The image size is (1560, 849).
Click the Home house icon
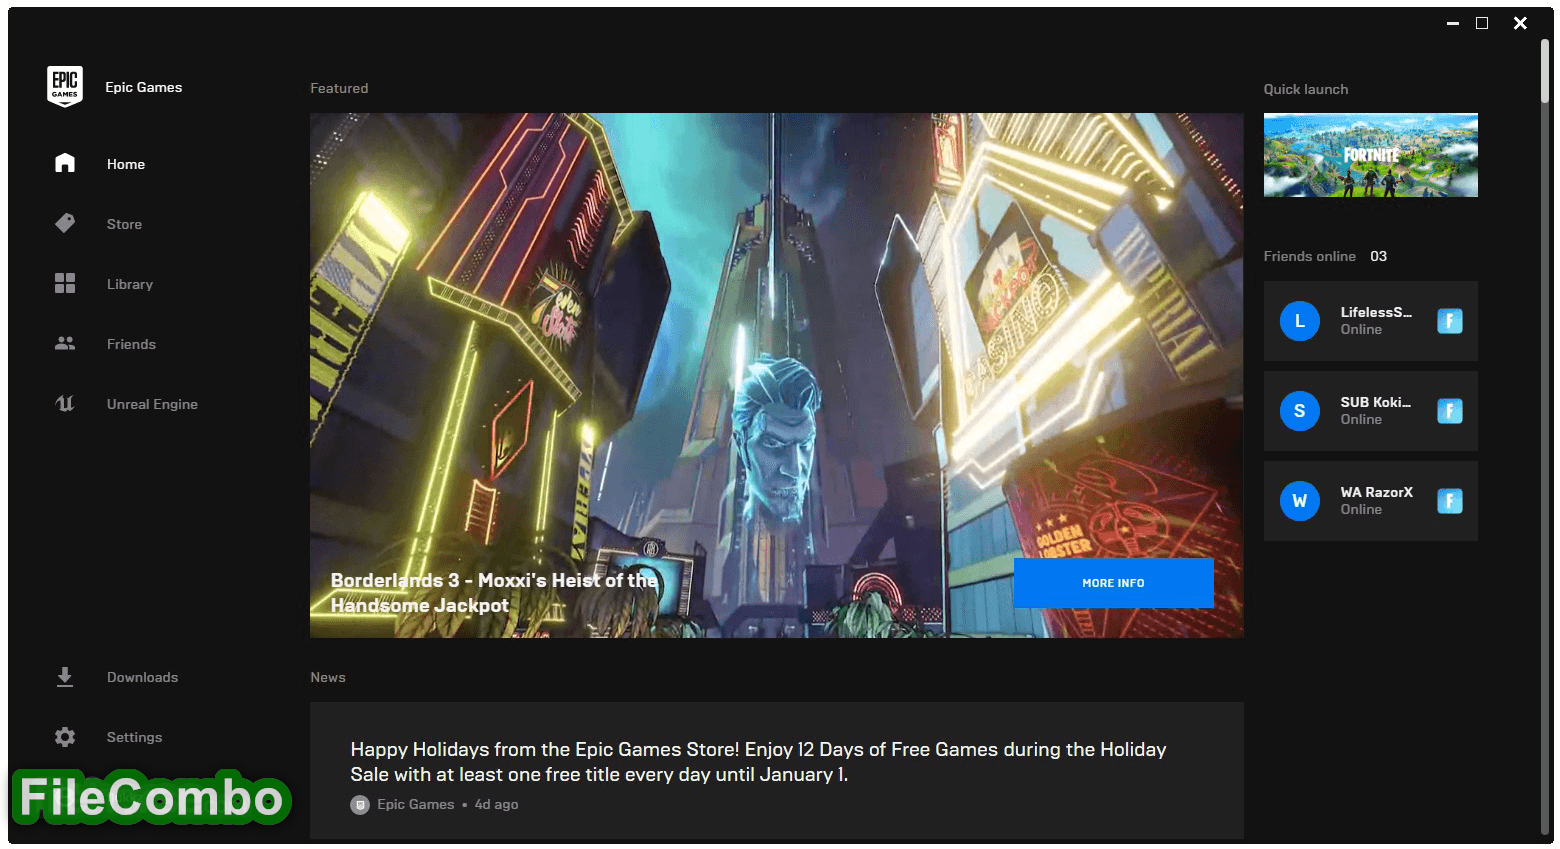tap(65, 163)
